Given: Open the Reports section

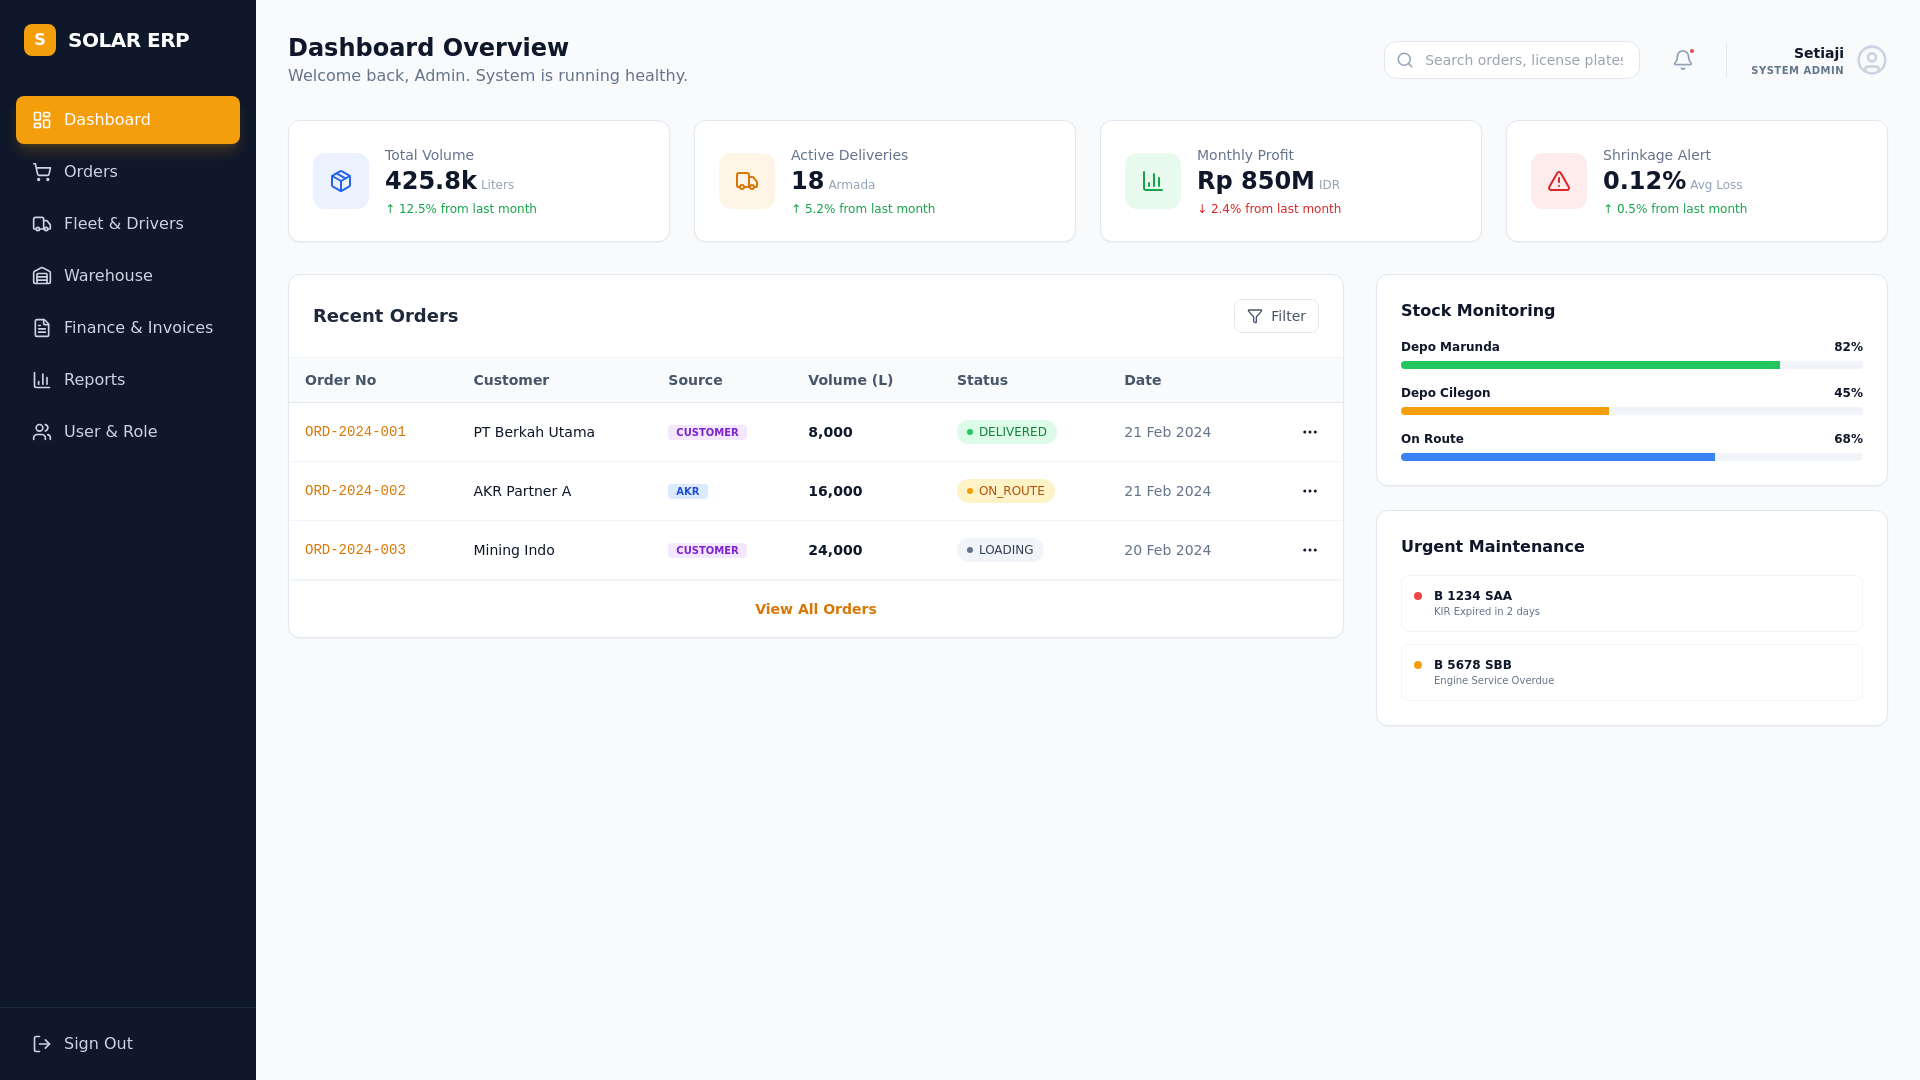Looking at the screenshot, I should (x=128, y=380).
